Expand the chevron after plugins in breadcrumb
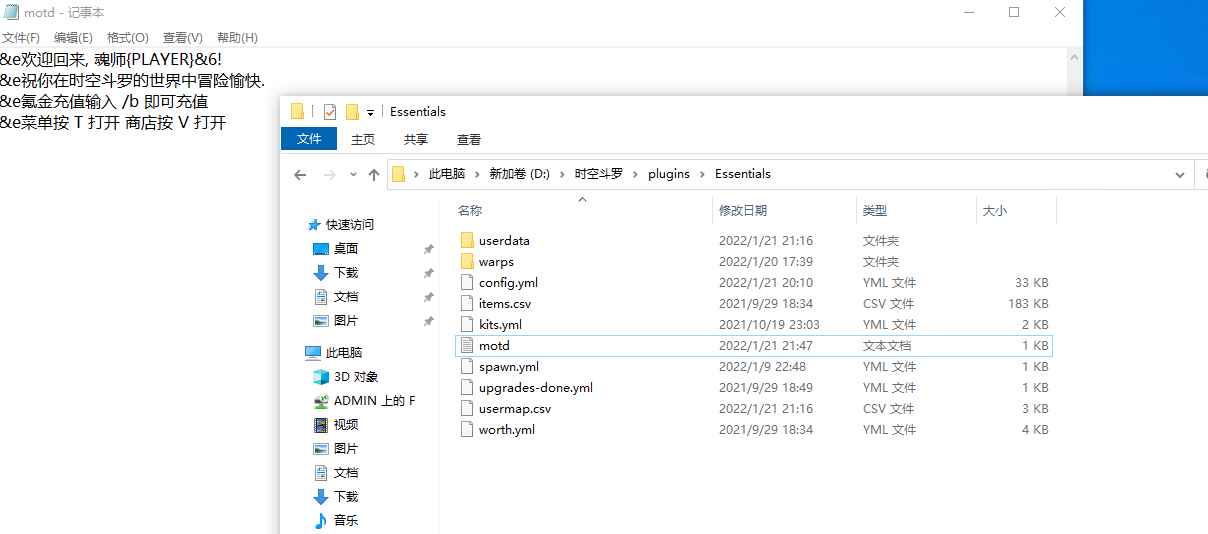Image resolution: width=1208 pixels, height=534 pixels. (x=703, y=174)
